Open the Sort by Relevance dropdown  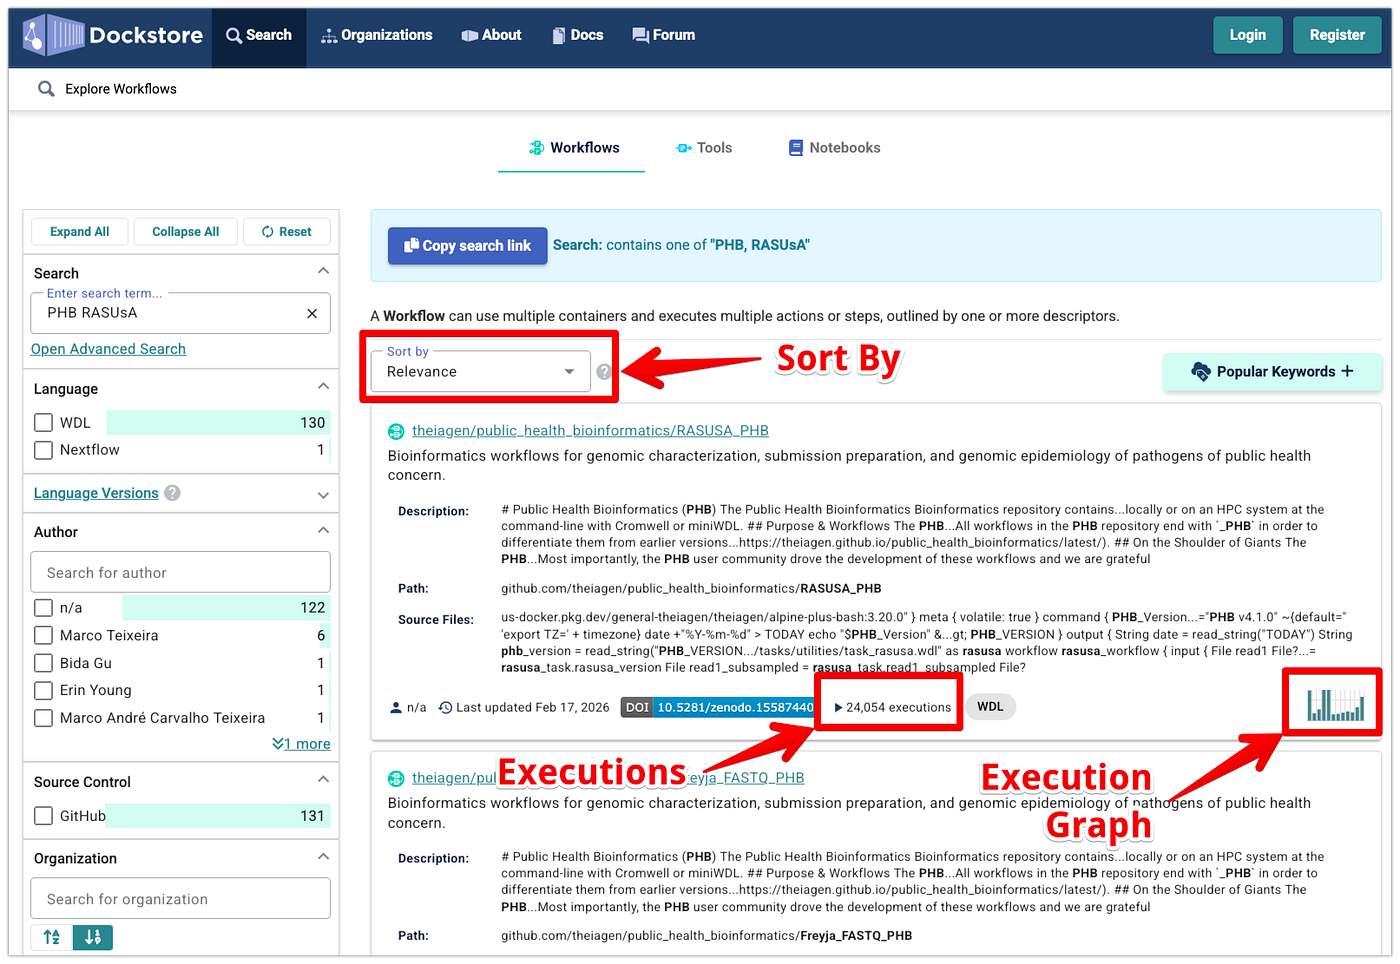[481, 371]
